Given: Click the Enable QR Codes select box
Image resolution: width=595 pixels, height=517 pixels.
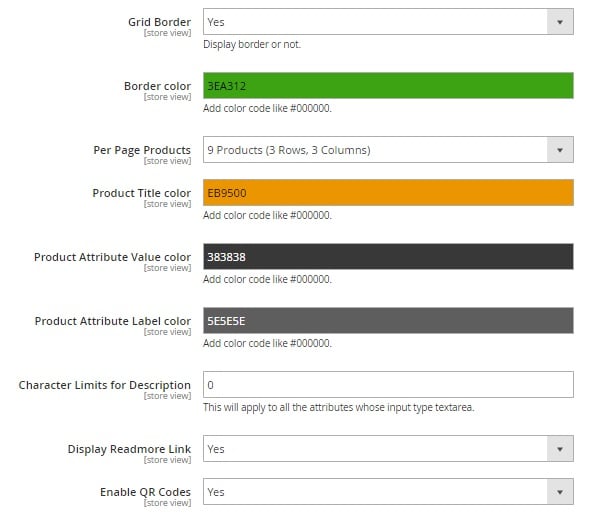Looking at the screenshot, I should 388,492.
